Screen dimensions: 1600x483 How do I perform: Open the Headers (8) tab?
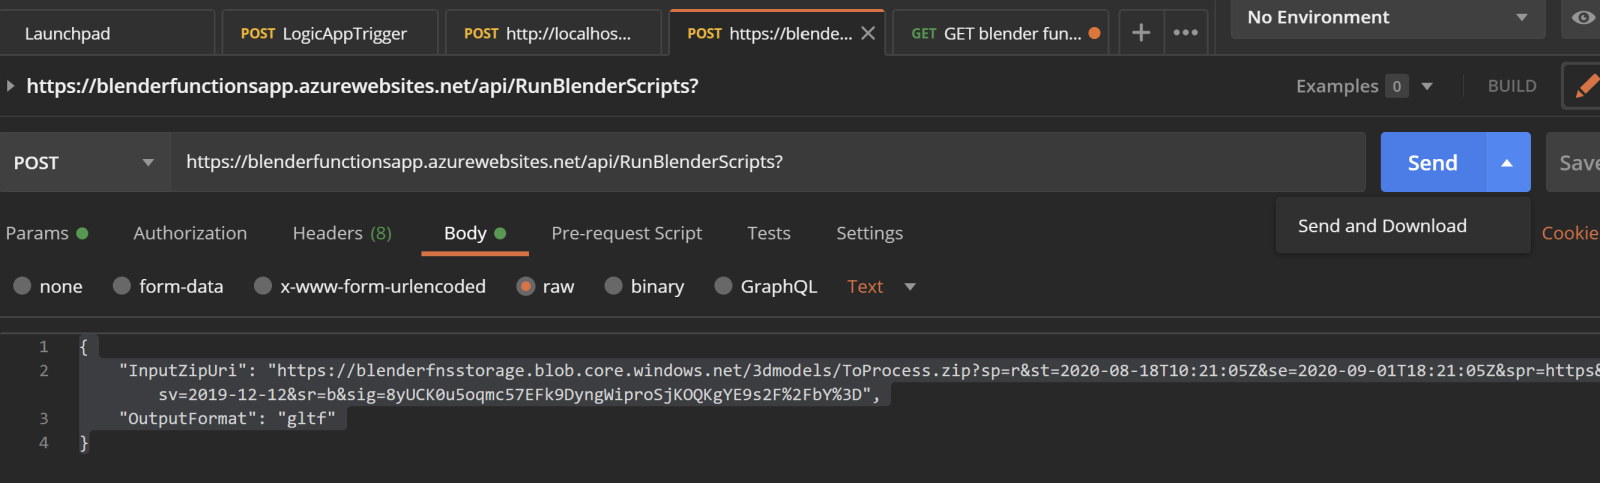click(342, 233)
